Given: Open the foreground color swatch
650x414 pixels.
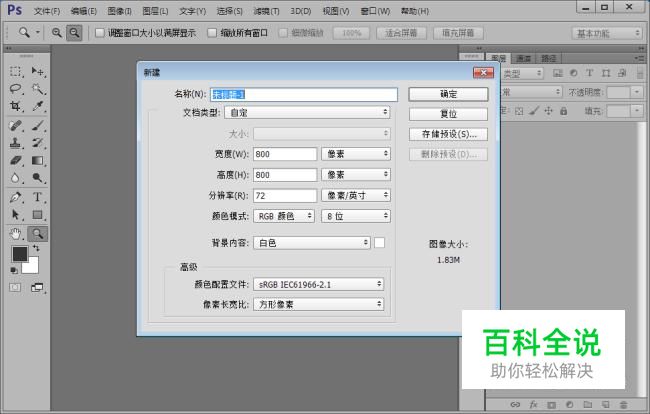Looking at the screenshot, I should point(19,254).
